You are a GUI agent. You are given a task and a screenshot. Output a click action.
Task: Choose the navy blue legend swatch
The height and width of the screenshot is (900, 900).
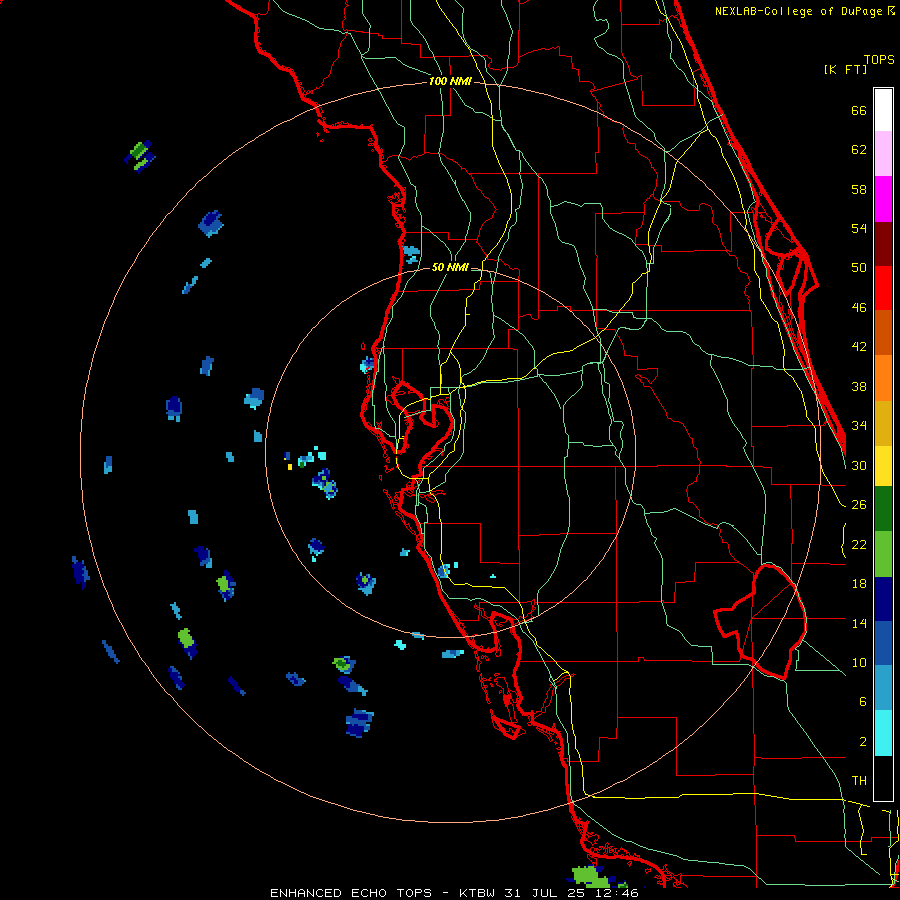pyautogui.click(x=883, y=599)
